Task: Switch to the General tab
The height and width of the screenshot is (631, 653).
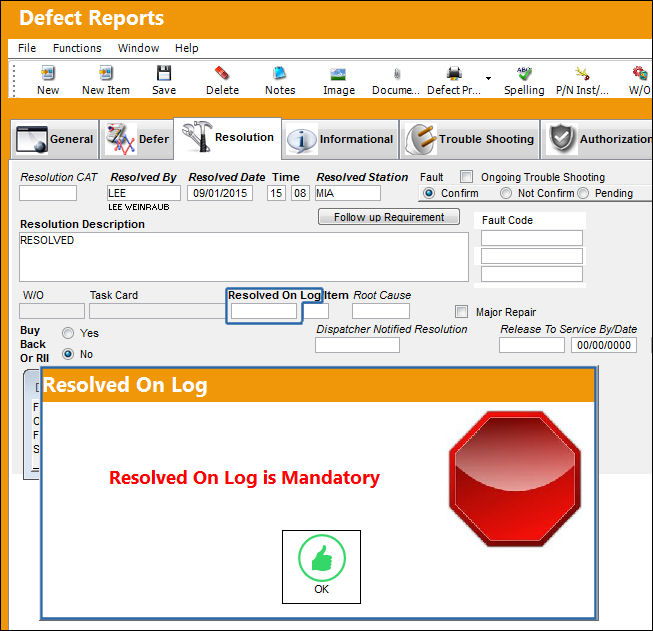Action: click(55, 139)
